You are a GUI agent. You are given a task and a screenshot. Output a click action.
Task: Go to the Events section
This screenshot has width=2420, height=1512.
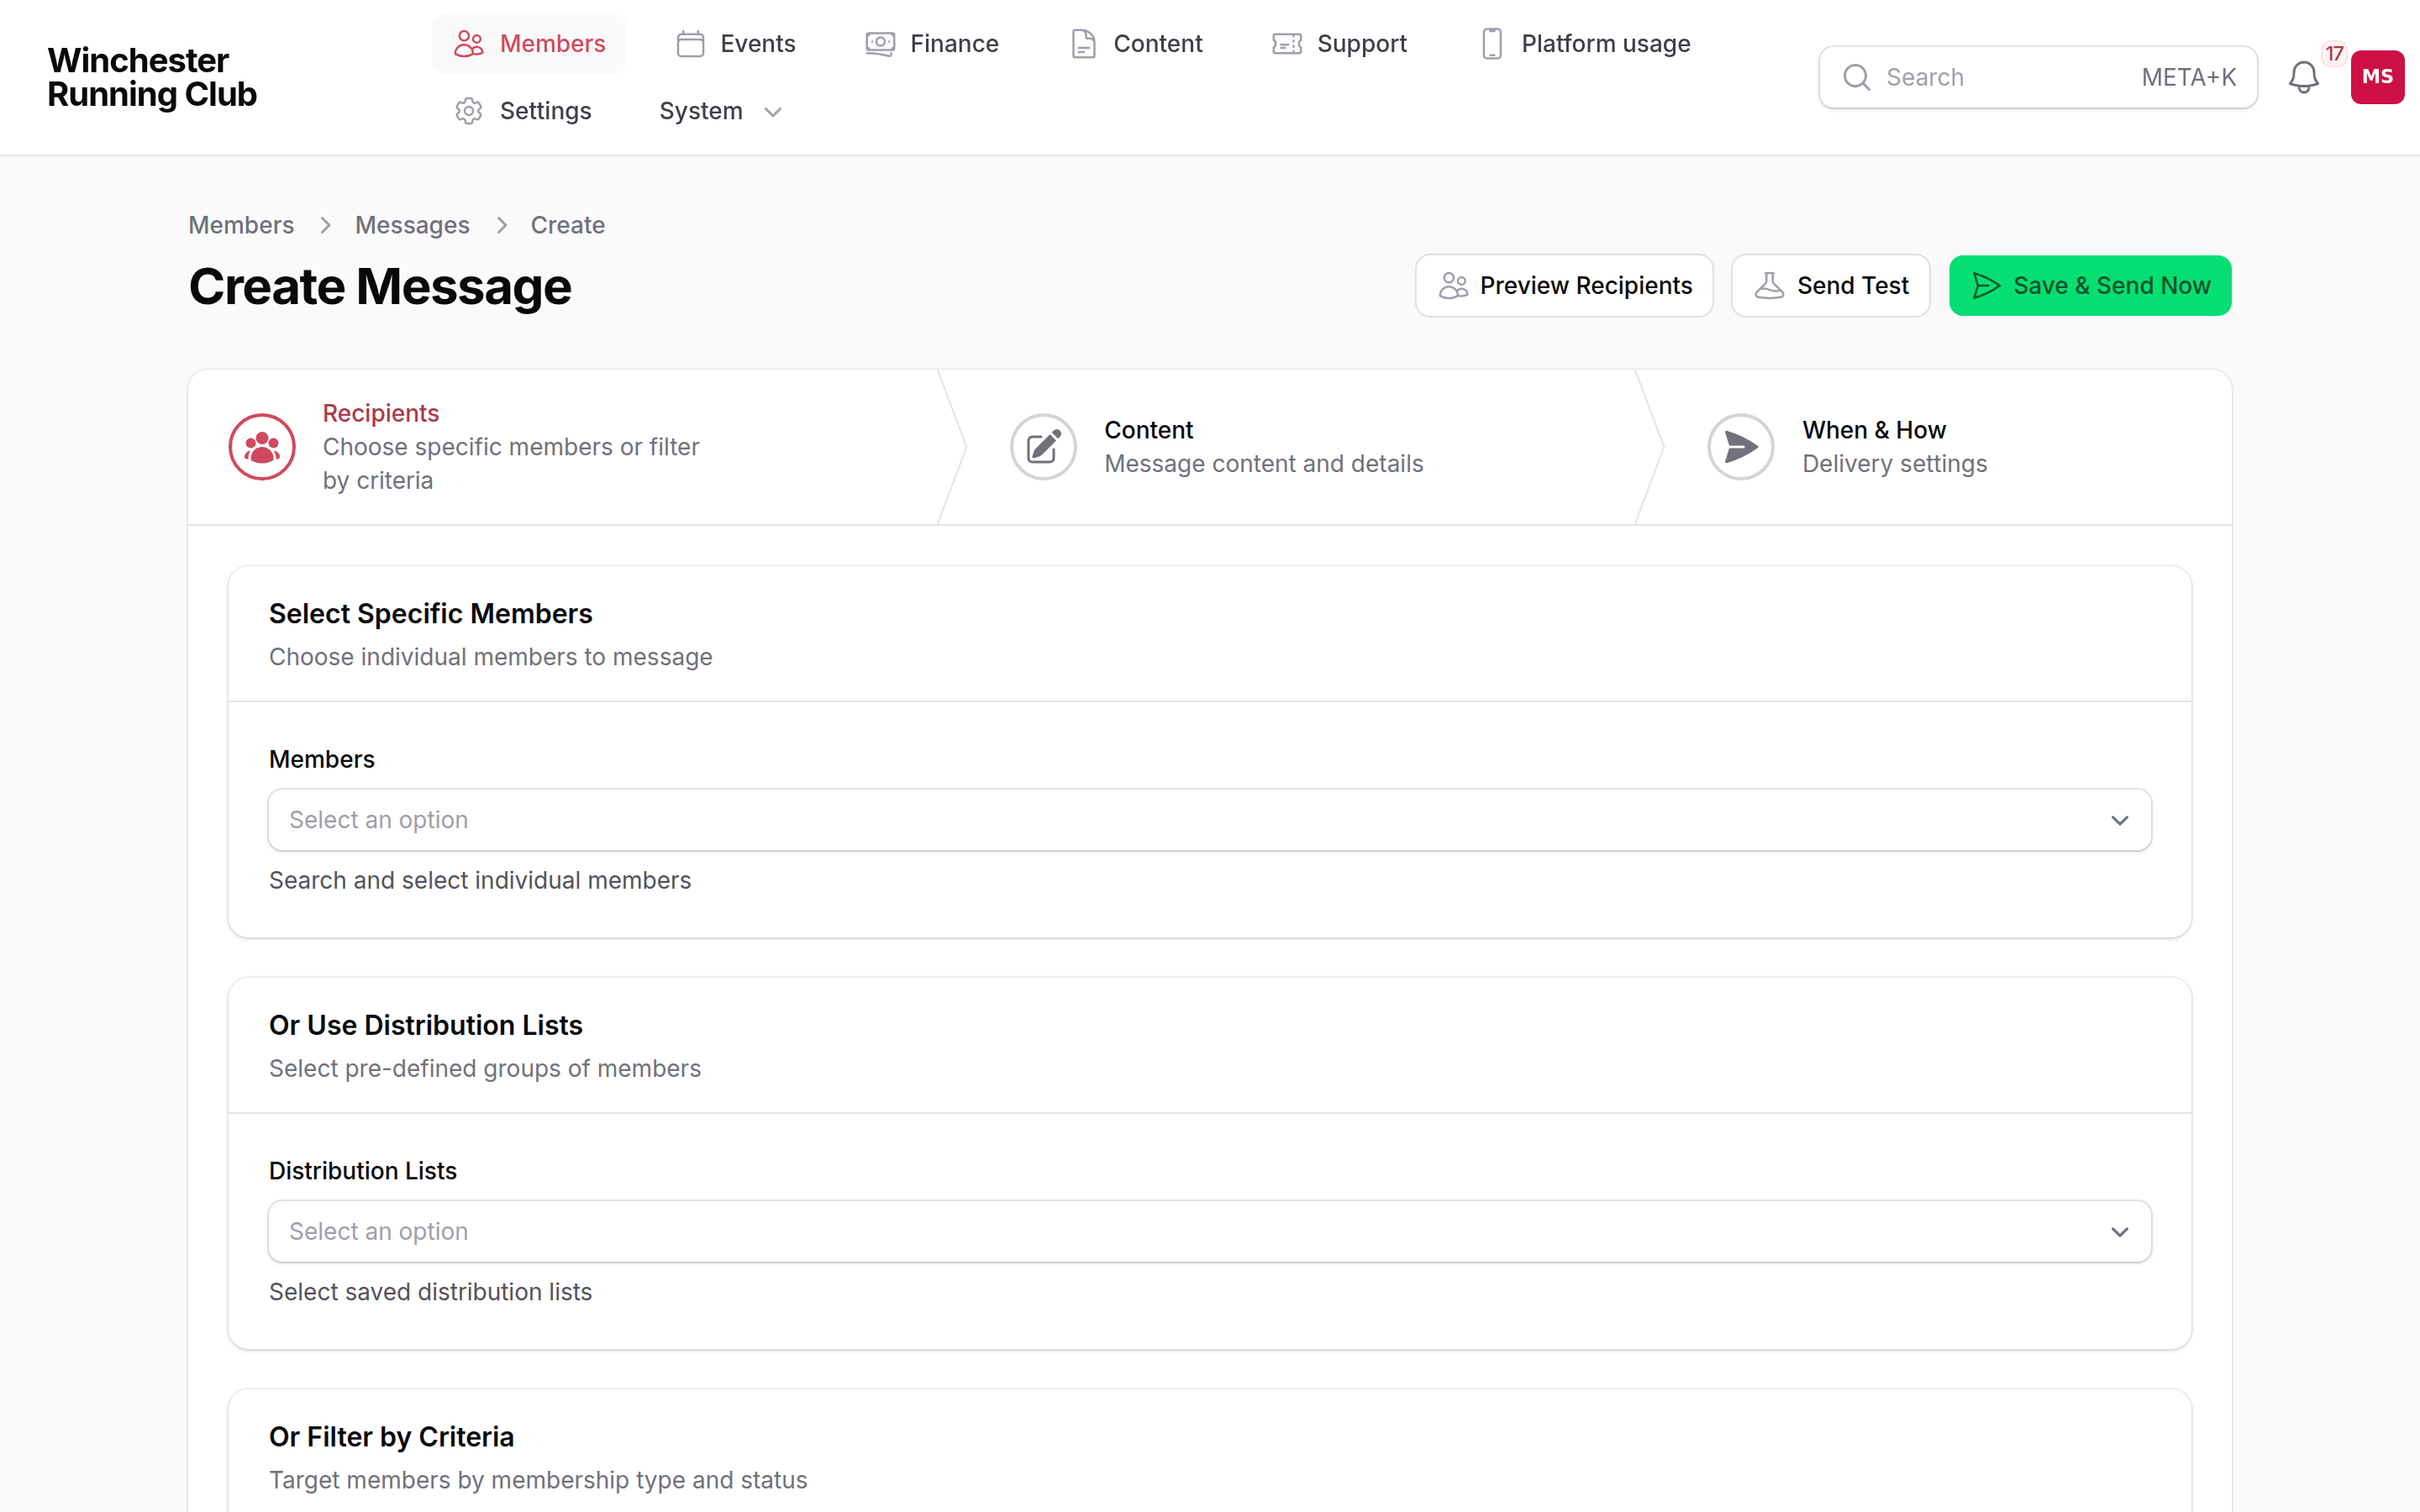pos(736,44)
